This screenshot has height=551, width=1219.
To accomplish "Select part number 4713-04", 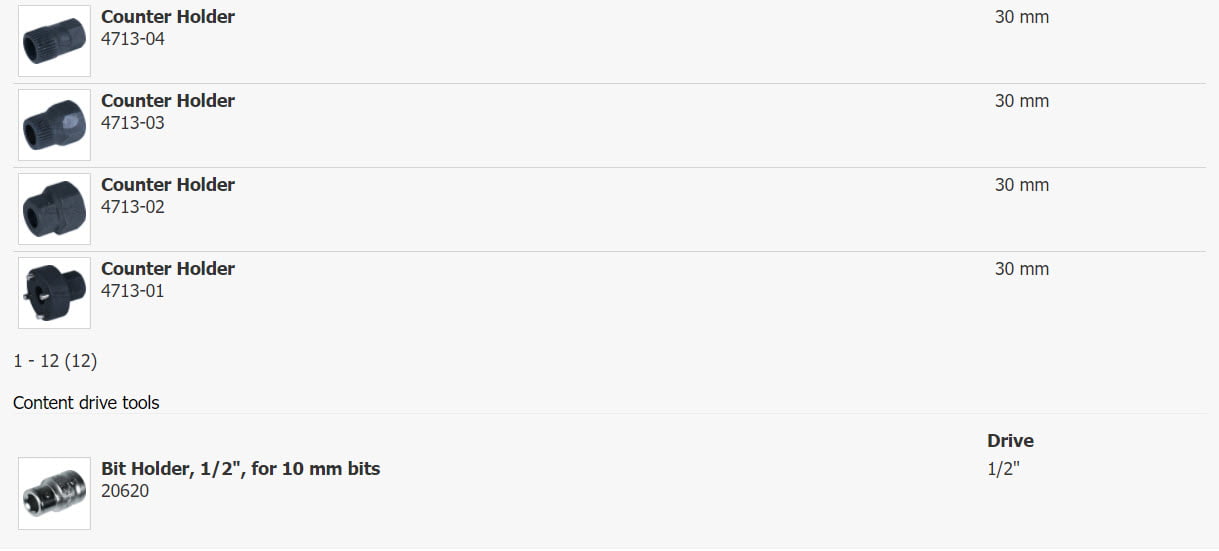I will [x=133, y=40].
